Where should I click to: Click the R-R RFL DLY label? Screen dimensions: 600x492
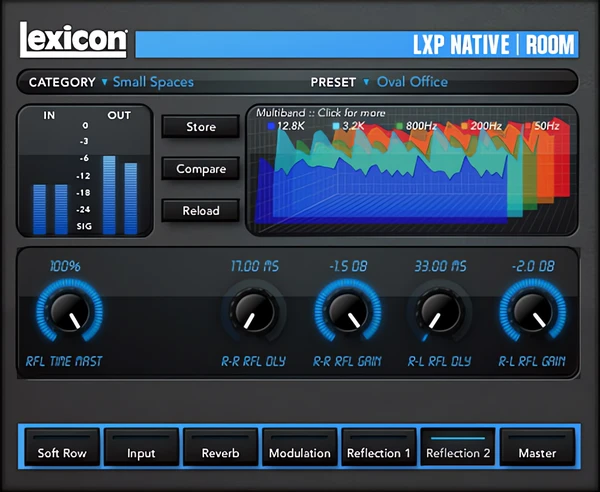tap(253, 362)
